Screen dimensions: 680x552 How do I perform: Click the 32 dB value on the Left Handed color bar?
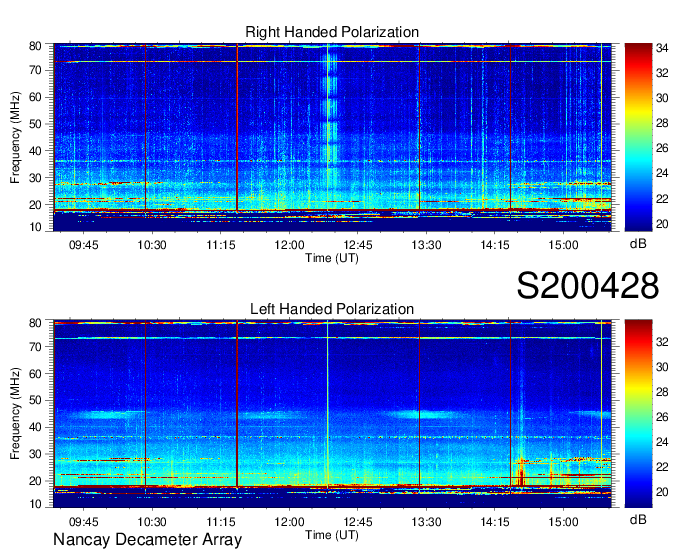click(662, 342)
